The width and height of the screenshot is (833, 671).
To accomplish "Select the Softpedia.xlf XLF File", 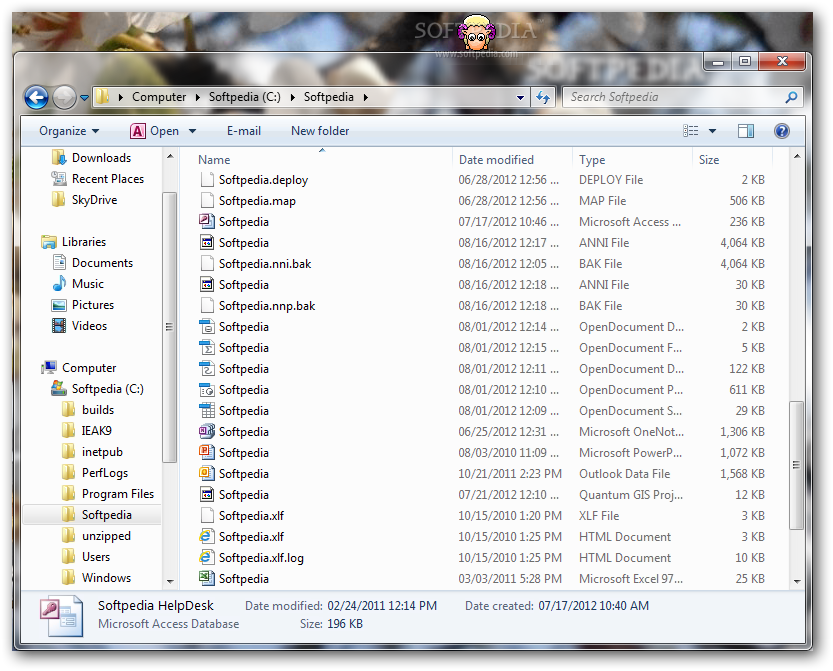I will click(251, 515).
